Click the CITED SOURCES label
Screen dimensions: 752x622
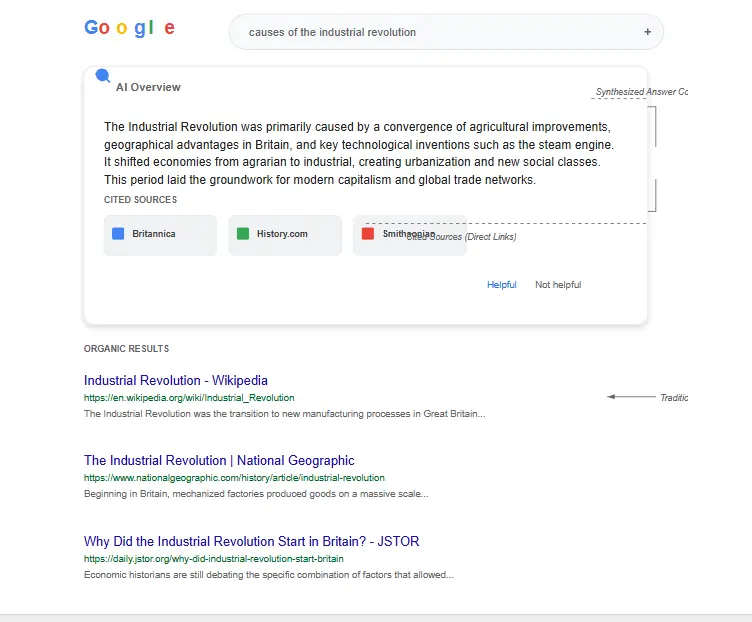click(x=141, y=200)
